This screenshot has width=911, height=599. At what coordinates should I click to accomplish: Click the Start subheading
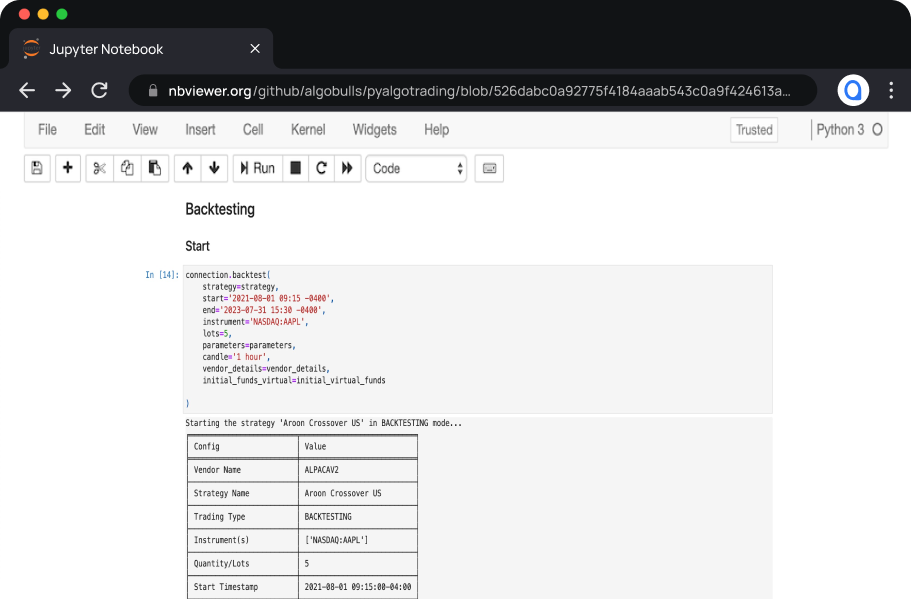pyautogui.click(x=198, y=246)
